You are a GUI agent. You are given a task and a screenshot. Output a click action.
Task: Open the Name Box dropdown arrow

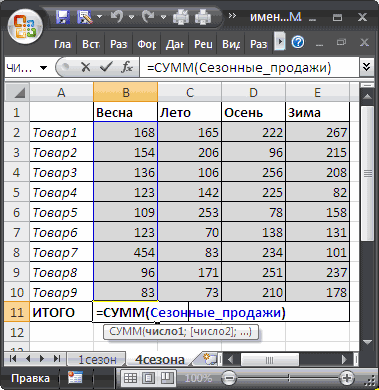coord(43,68)
